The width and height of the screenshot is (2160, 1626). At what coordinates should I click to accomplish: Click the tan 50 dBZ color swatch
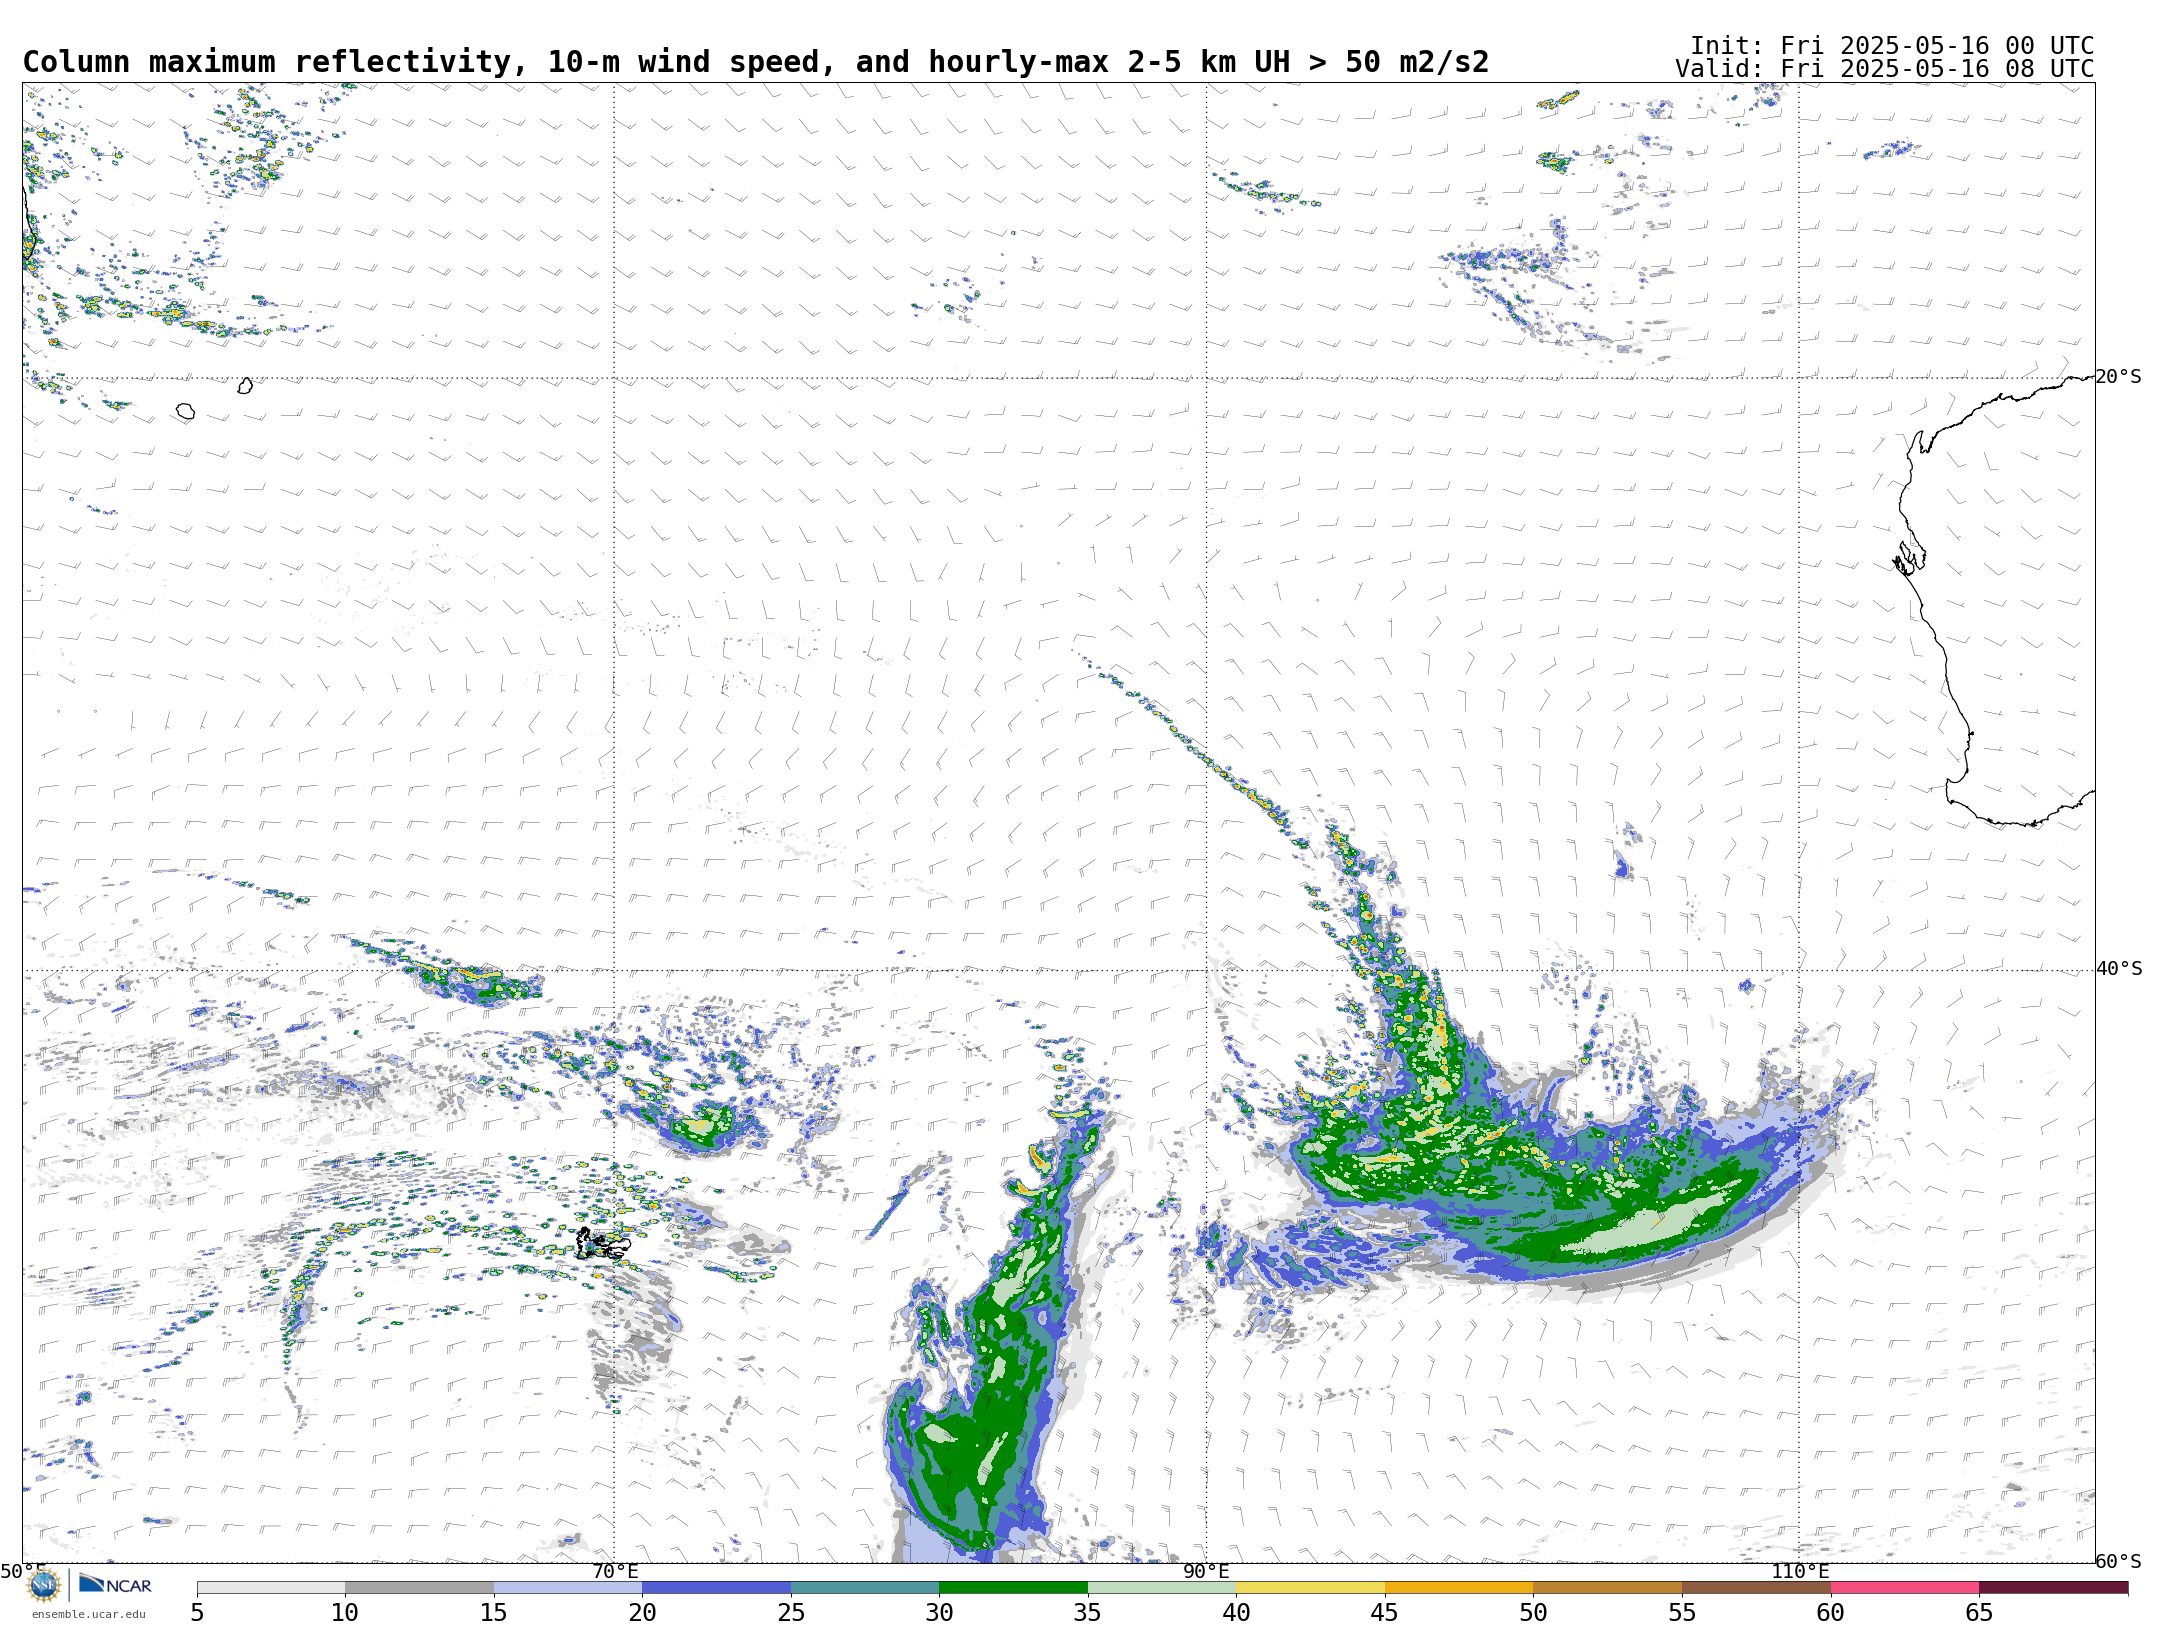click(1607, 1588)
